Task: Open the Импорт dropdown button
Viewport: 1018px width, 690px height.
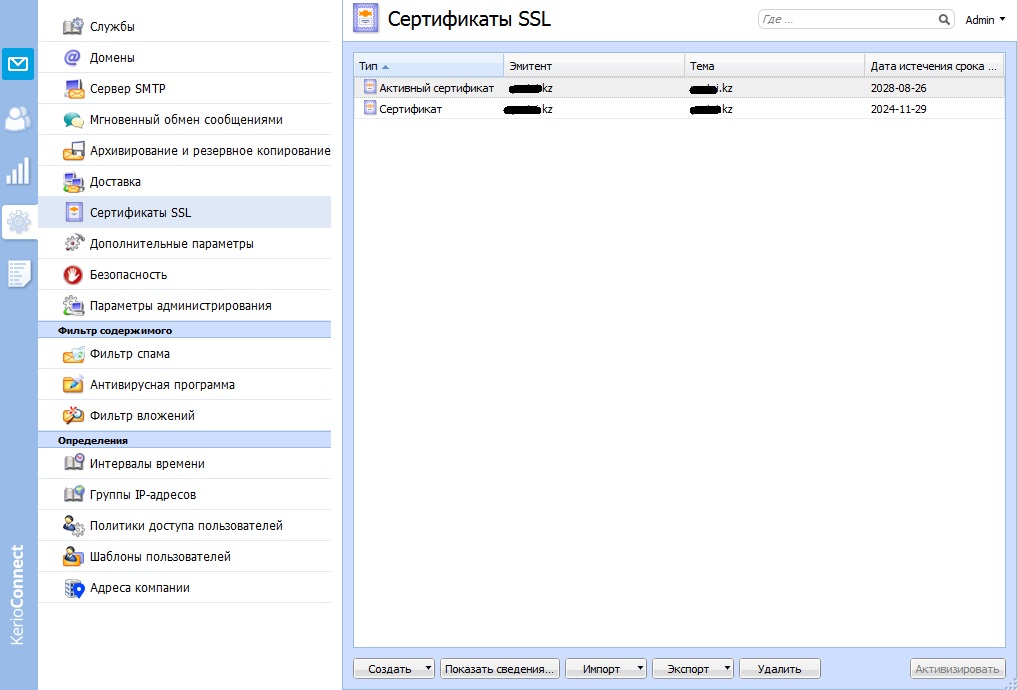Action: coord(605,669)
